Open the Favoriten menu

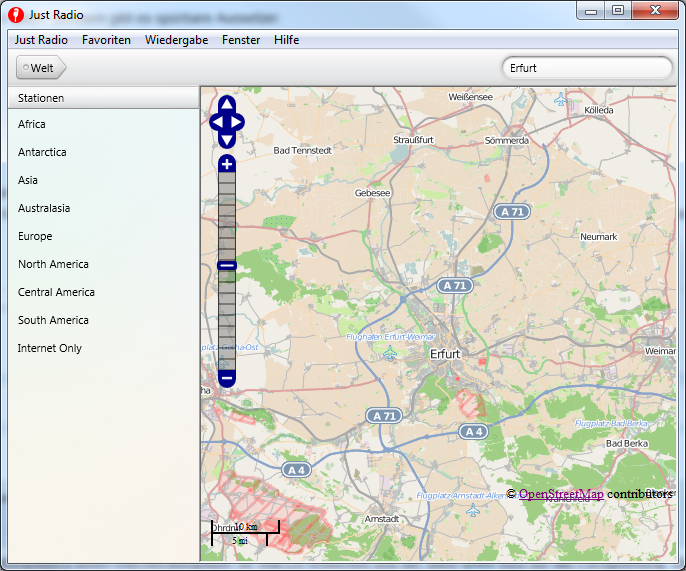[106, 40]
